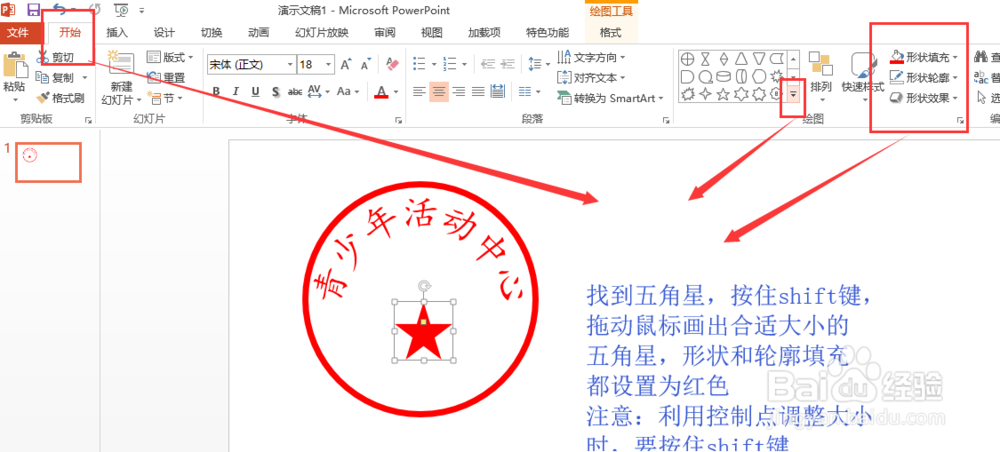This screenshot has width=1000, height=452.
Task: Click the New Slide (新建幻灯片) icon
Action: (x=121, y=64)
